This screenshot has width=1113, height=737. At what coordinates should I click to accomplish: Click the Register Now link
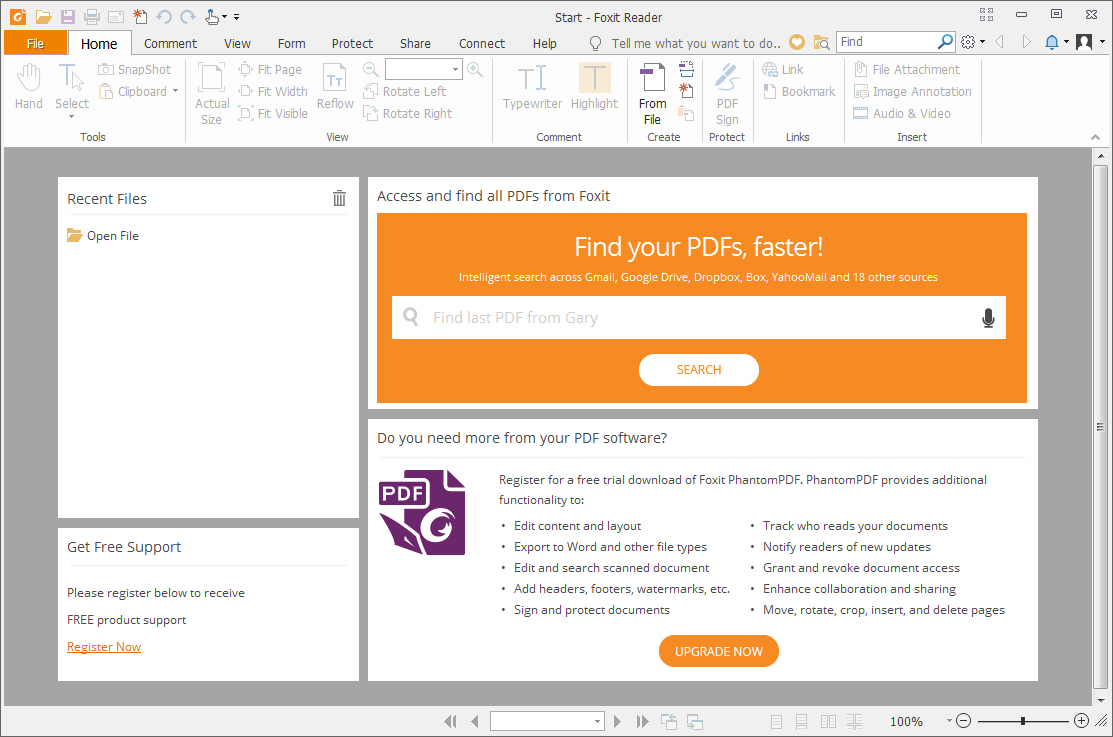[103, 646]
